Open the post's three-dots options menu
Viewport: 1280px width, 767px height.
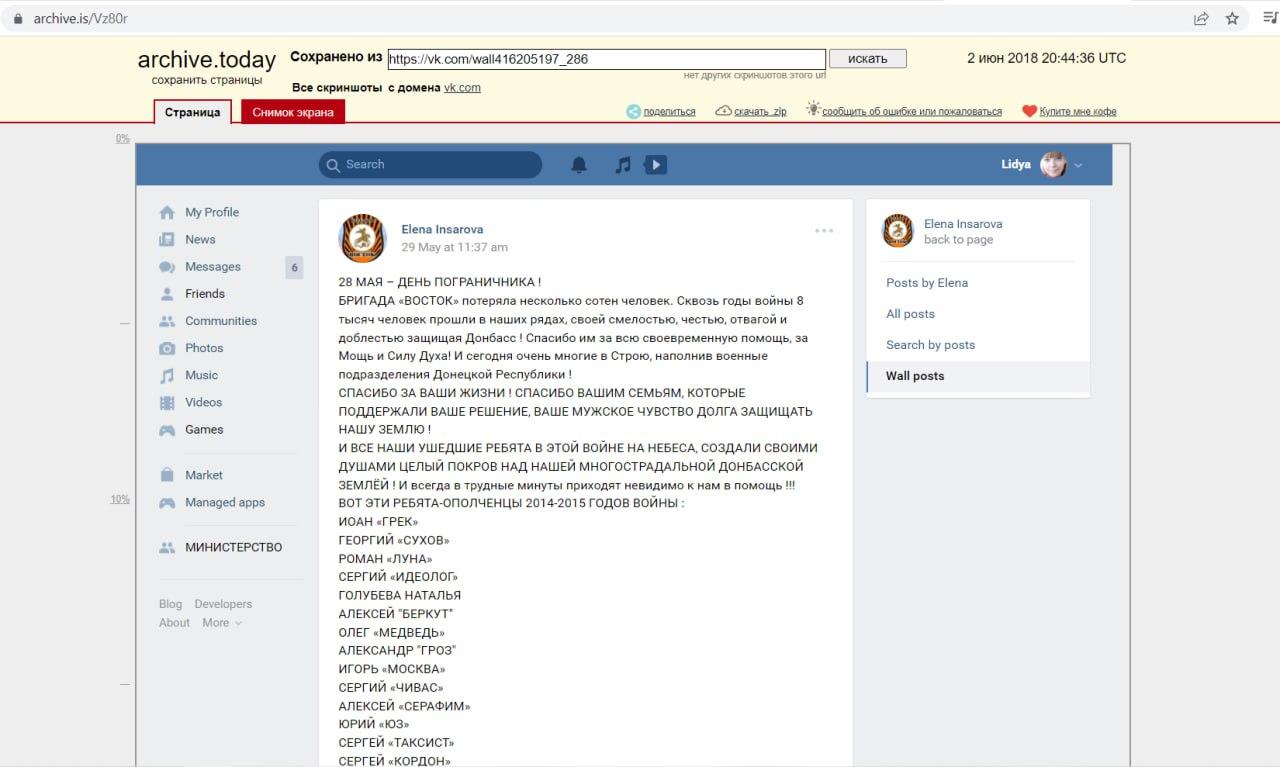[824, 230]
